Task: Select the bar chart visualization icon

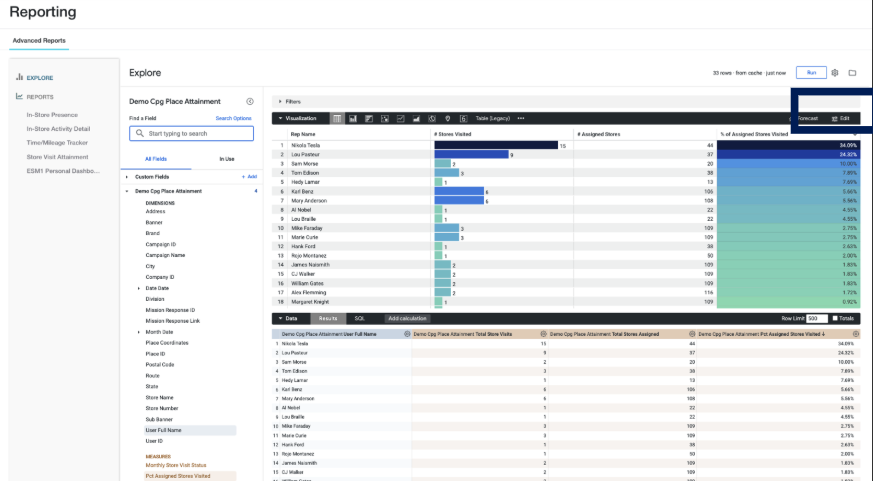Action: click(x=369, y=119)
